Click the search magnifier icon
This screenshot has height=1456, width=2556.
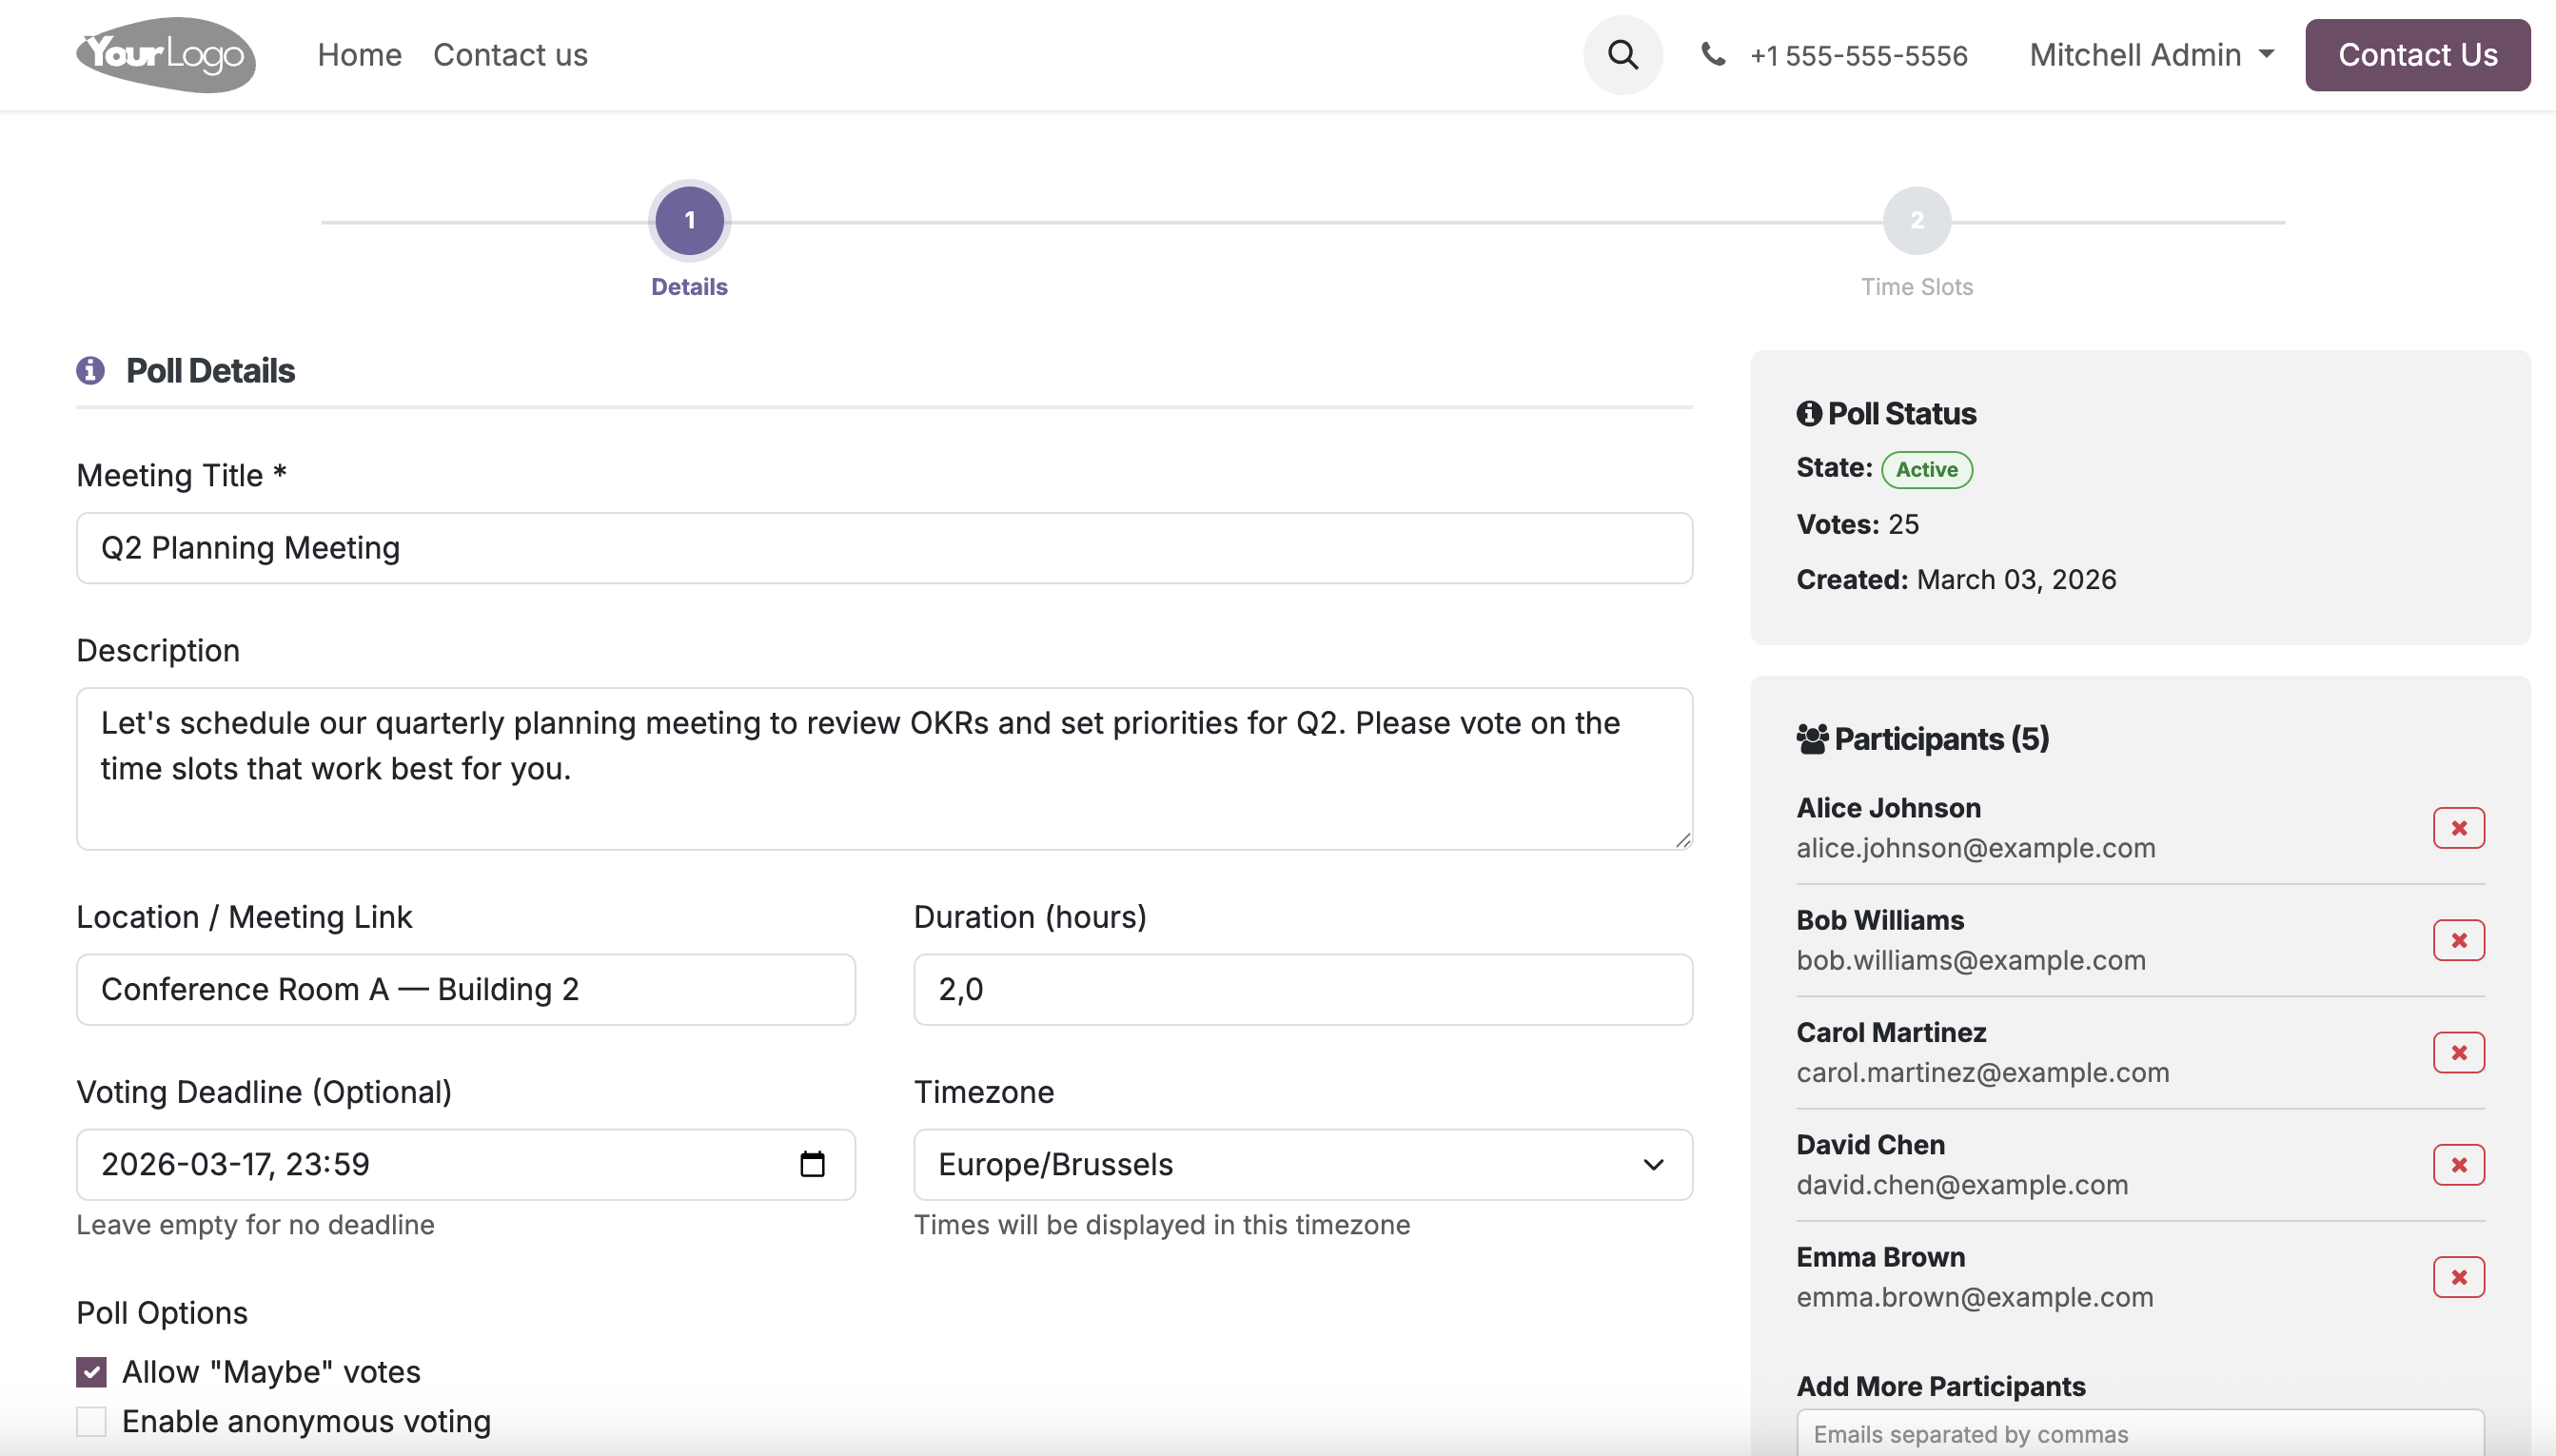(1622, 55)
